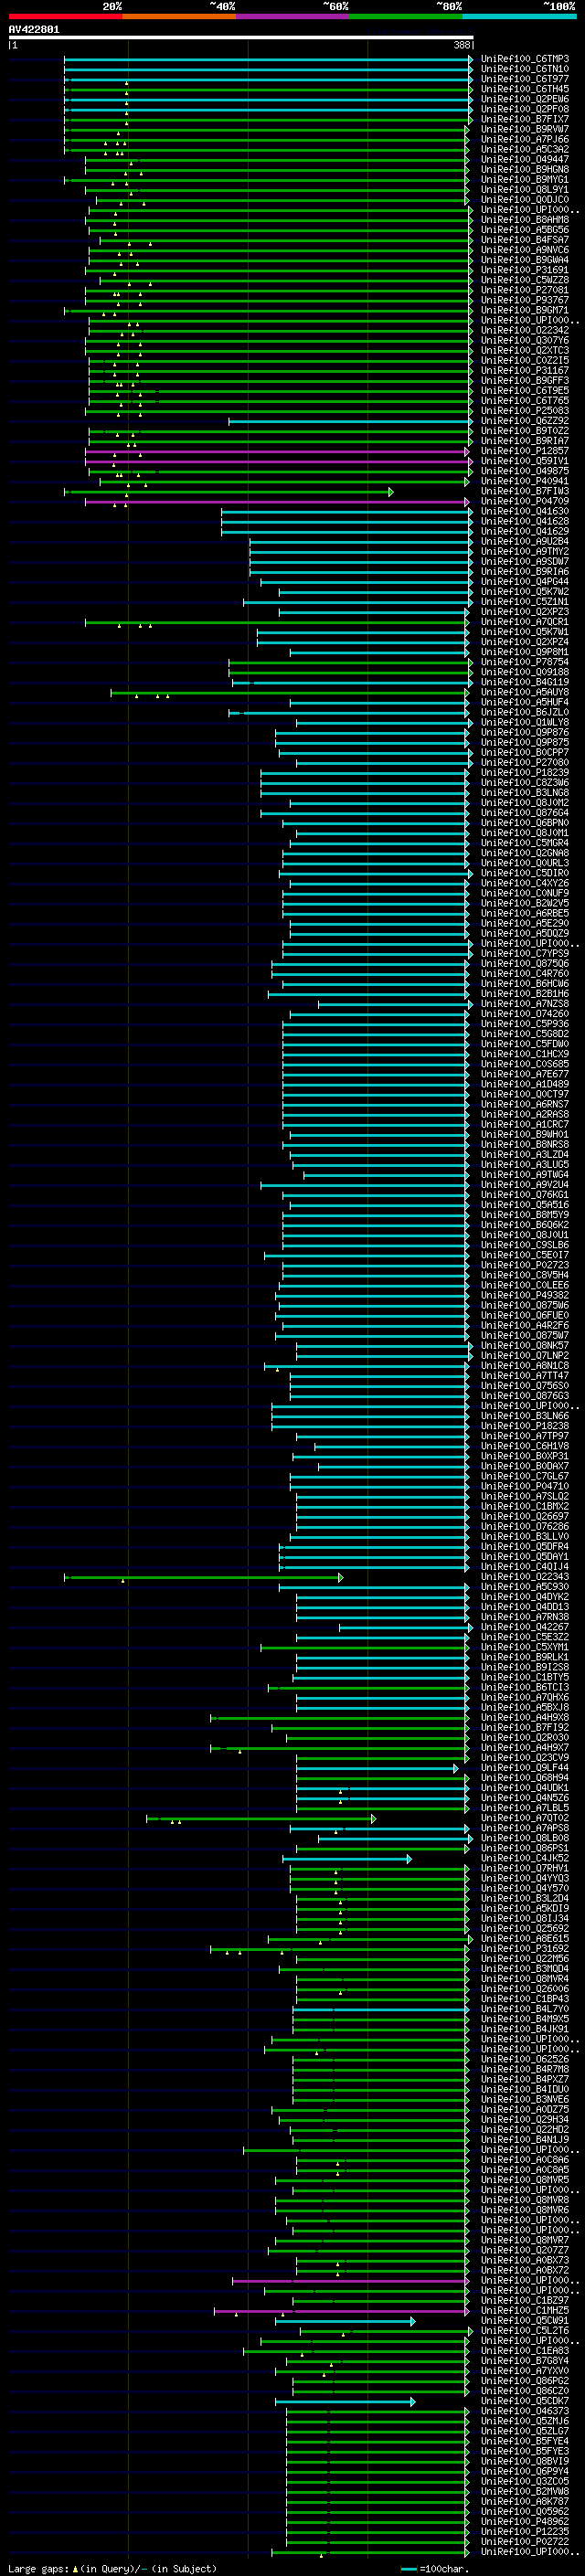Click label UniRef100_P12235
The height and width of the screenshot is (2576, 585).
pyautogui.click(x=525, y=2532)
